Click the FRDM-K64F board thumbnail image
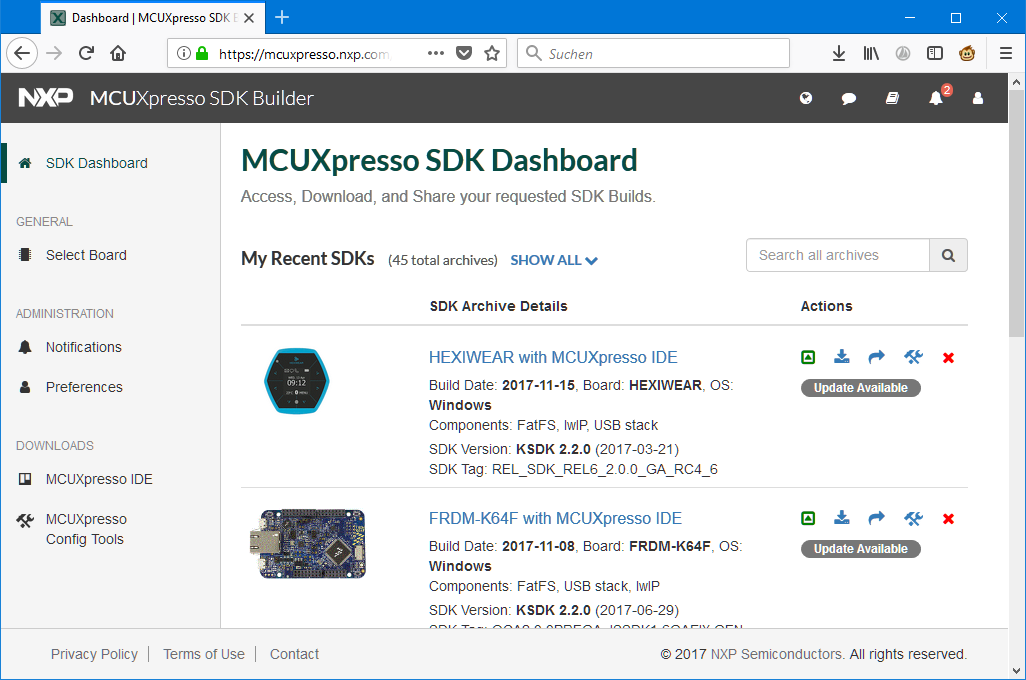This screenshot has width=1026, height=680. [x=307, y=544]
